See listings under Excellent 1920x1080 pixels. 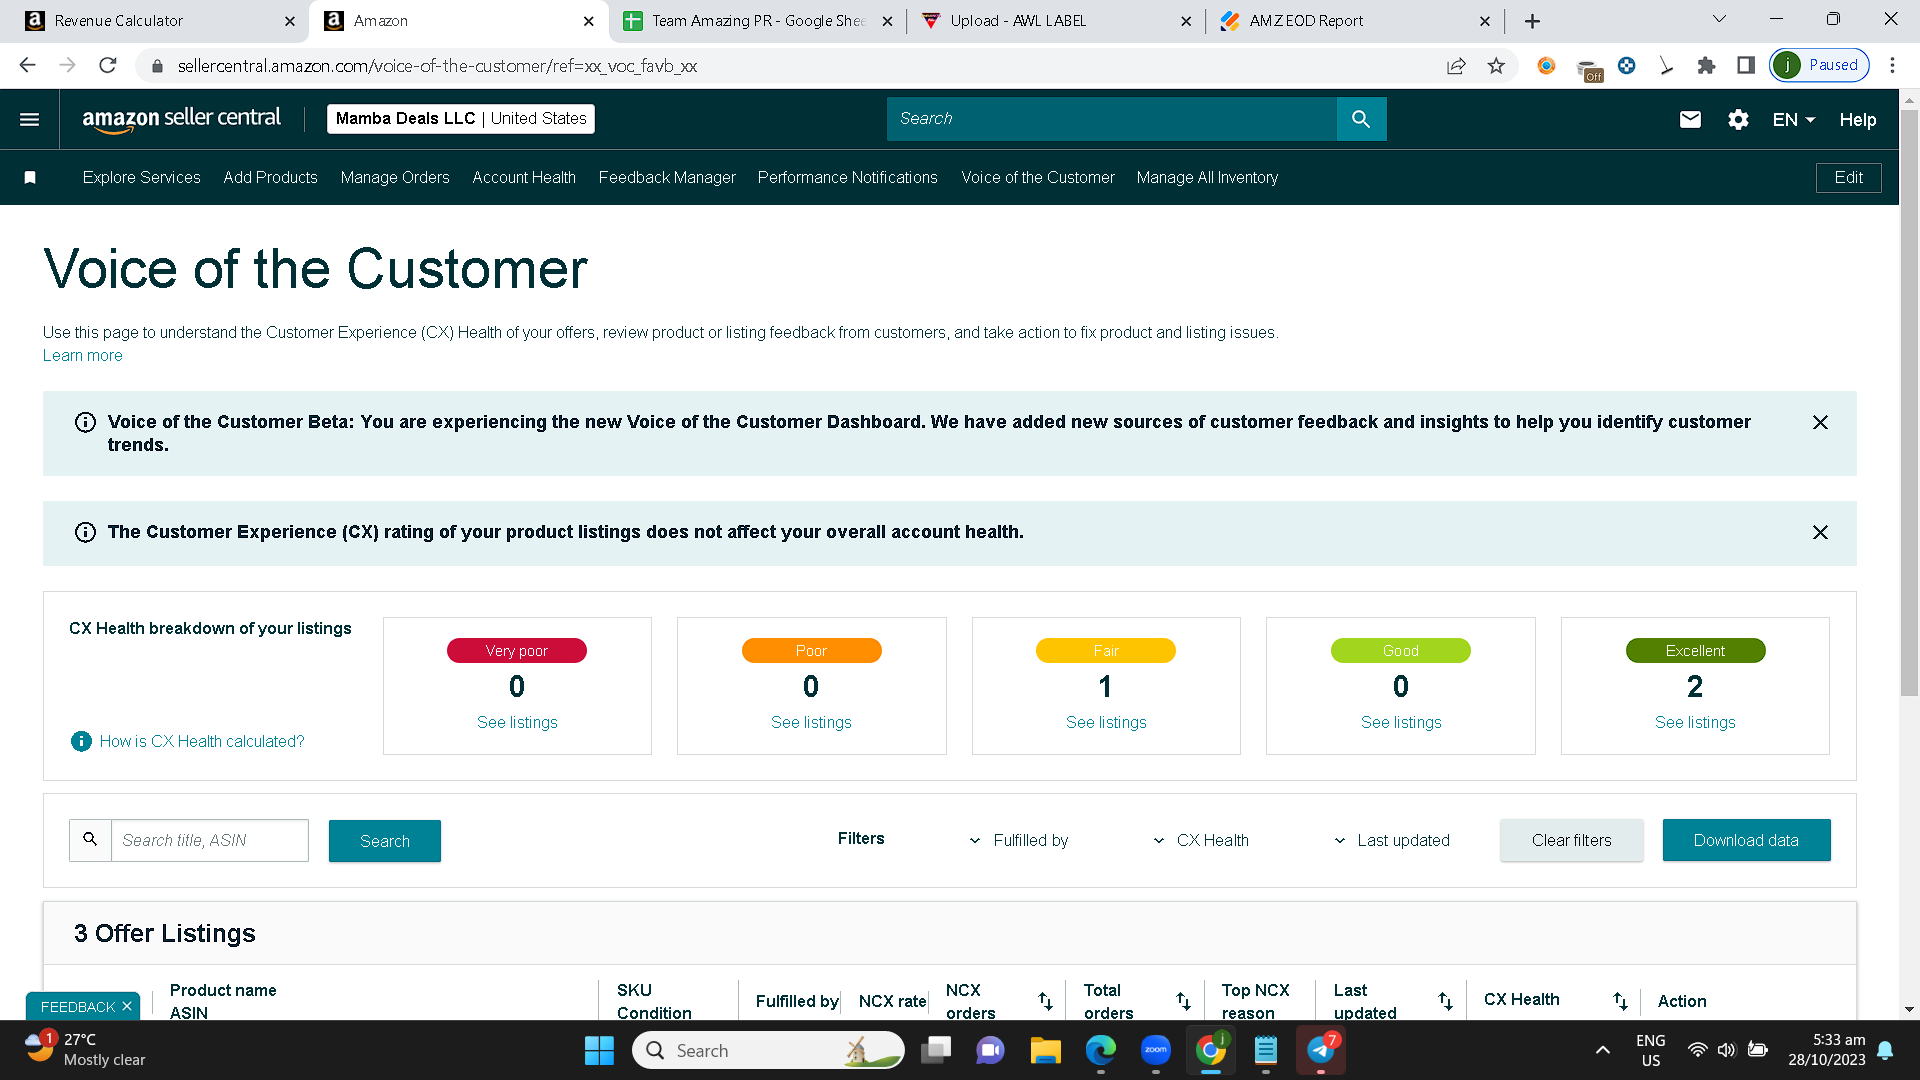pyautogui.click(x=1695, y=722)
